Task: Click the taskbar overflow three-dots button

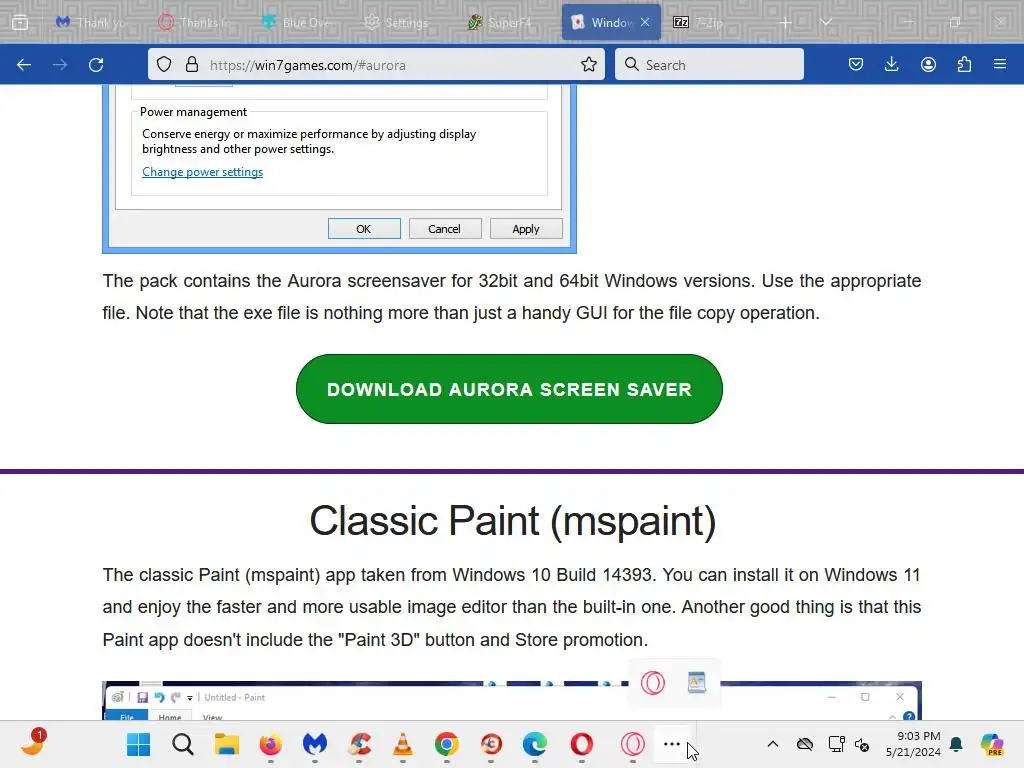Action: point(672,744)
